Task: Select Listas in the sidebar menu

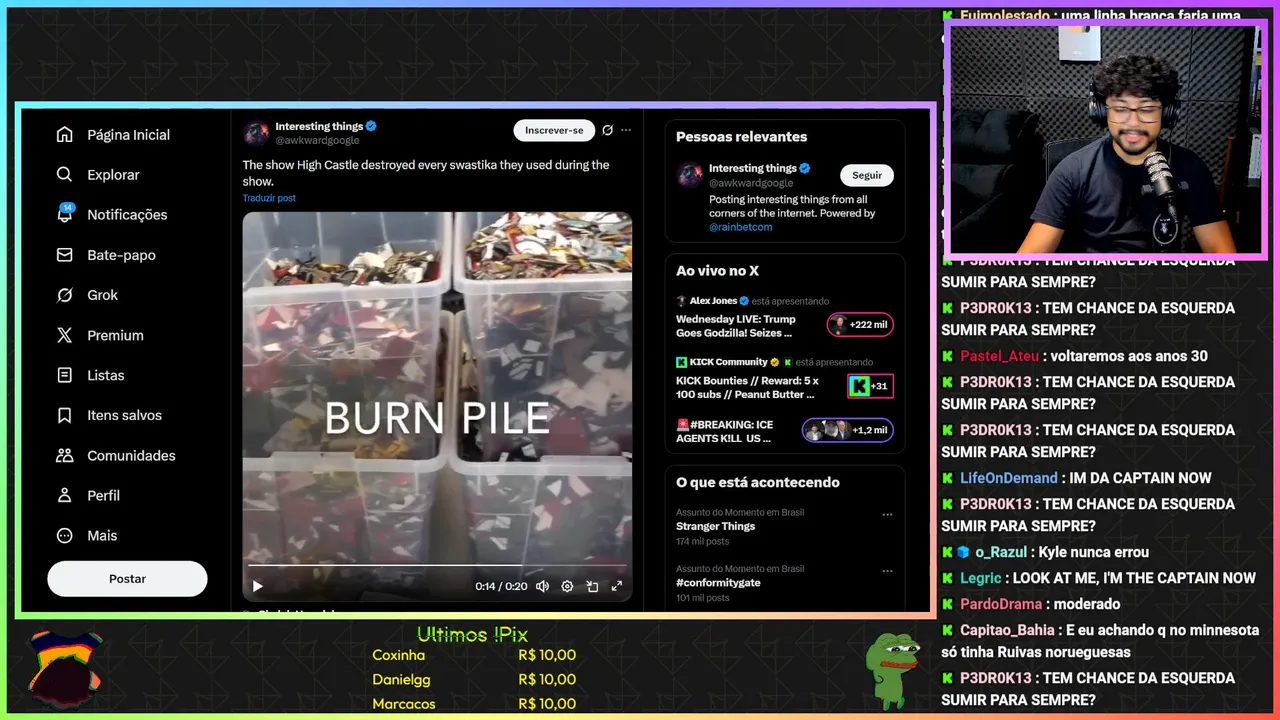Action: click(106, 375)
